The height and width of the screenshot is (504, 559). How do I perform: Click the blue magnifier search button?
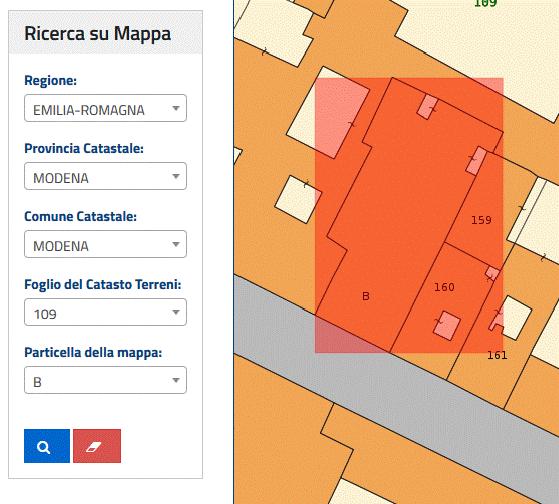pos(47,446)
